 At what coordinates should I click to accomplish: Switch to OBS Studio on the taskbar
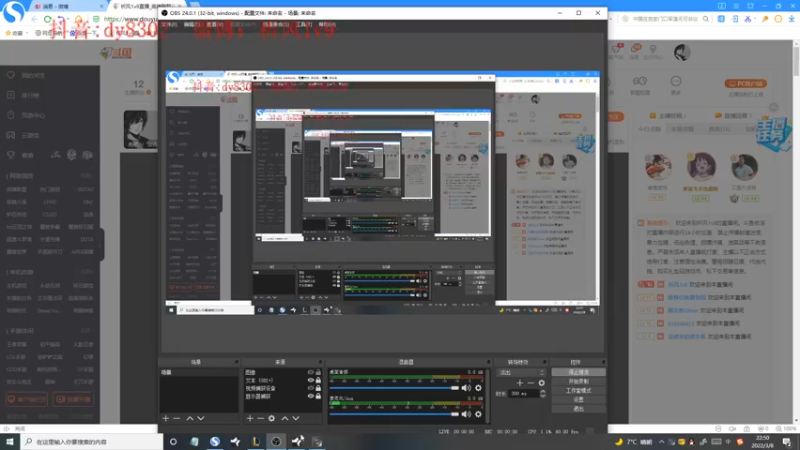276,441
